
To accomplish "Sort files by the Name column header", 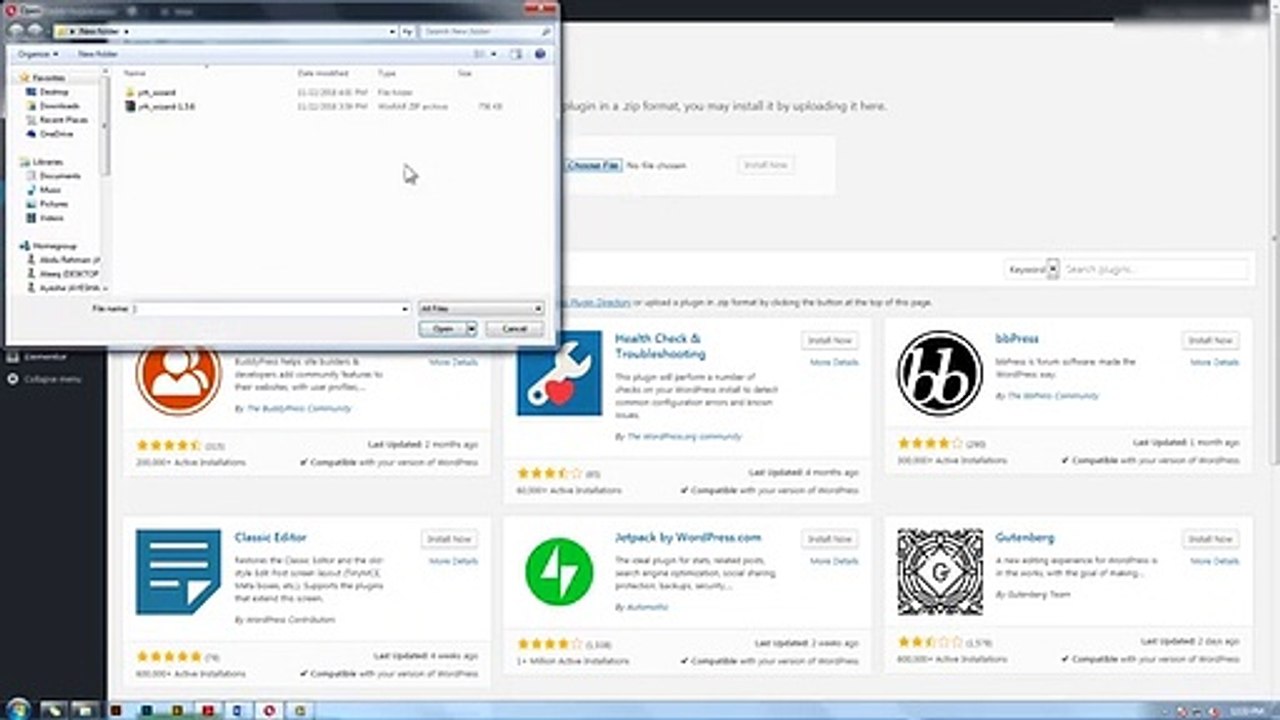I will [x=135, y=74].
